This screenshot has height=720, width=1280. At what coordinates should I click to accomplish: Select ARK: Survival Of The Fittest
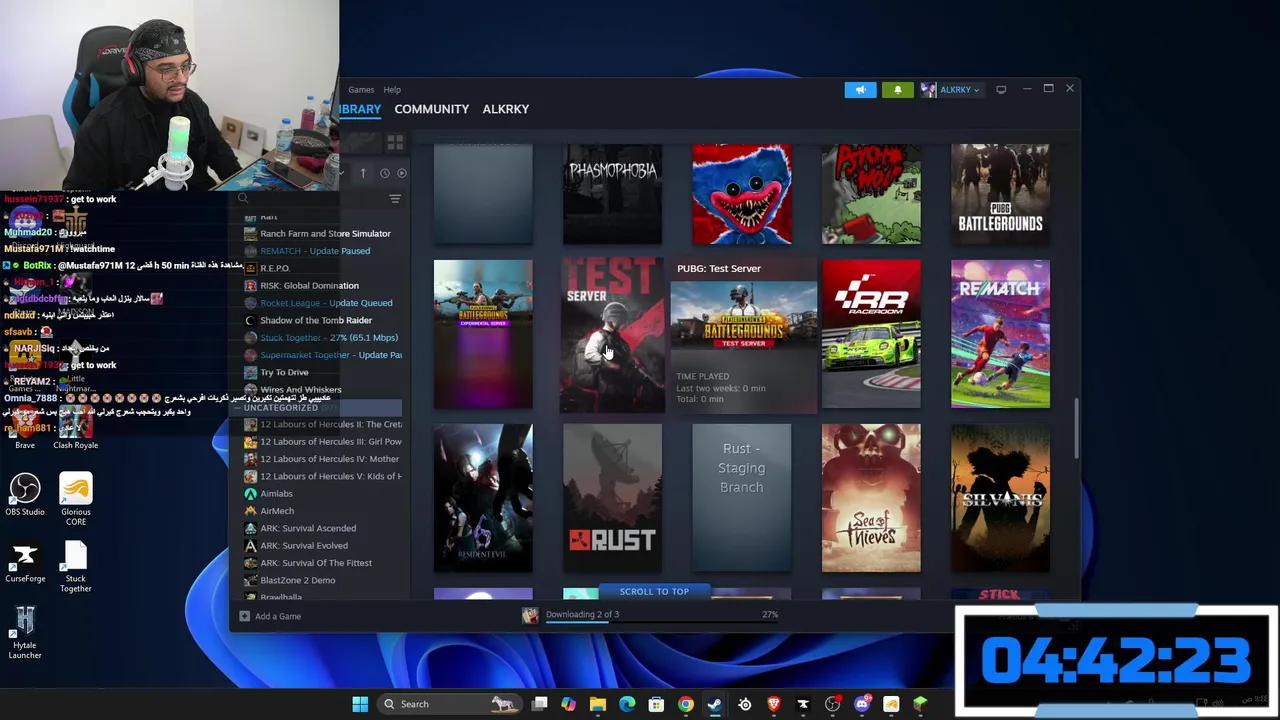pyautogui.click(x=318, y=563)
